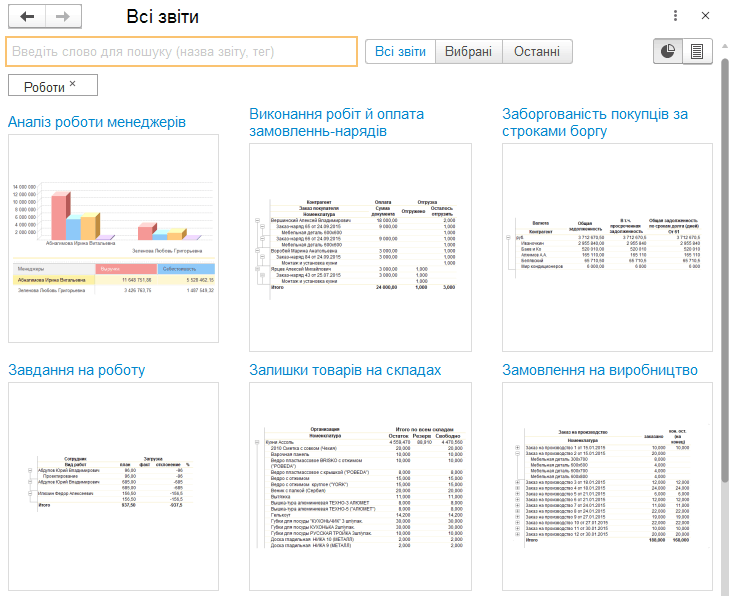Click the Замовлення на виробництво preview thumbnail

pyautogui.click(x=607, y=487)
